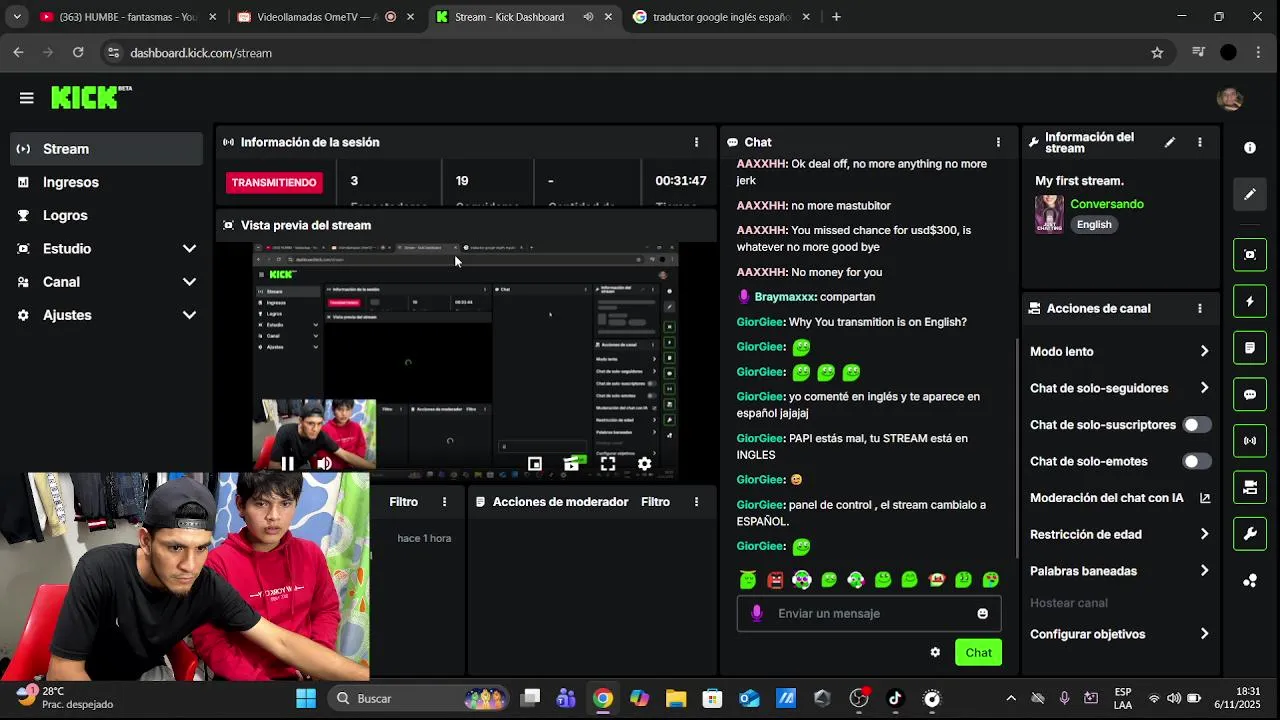Toggle theater mode on stream preview

point(571,463)
